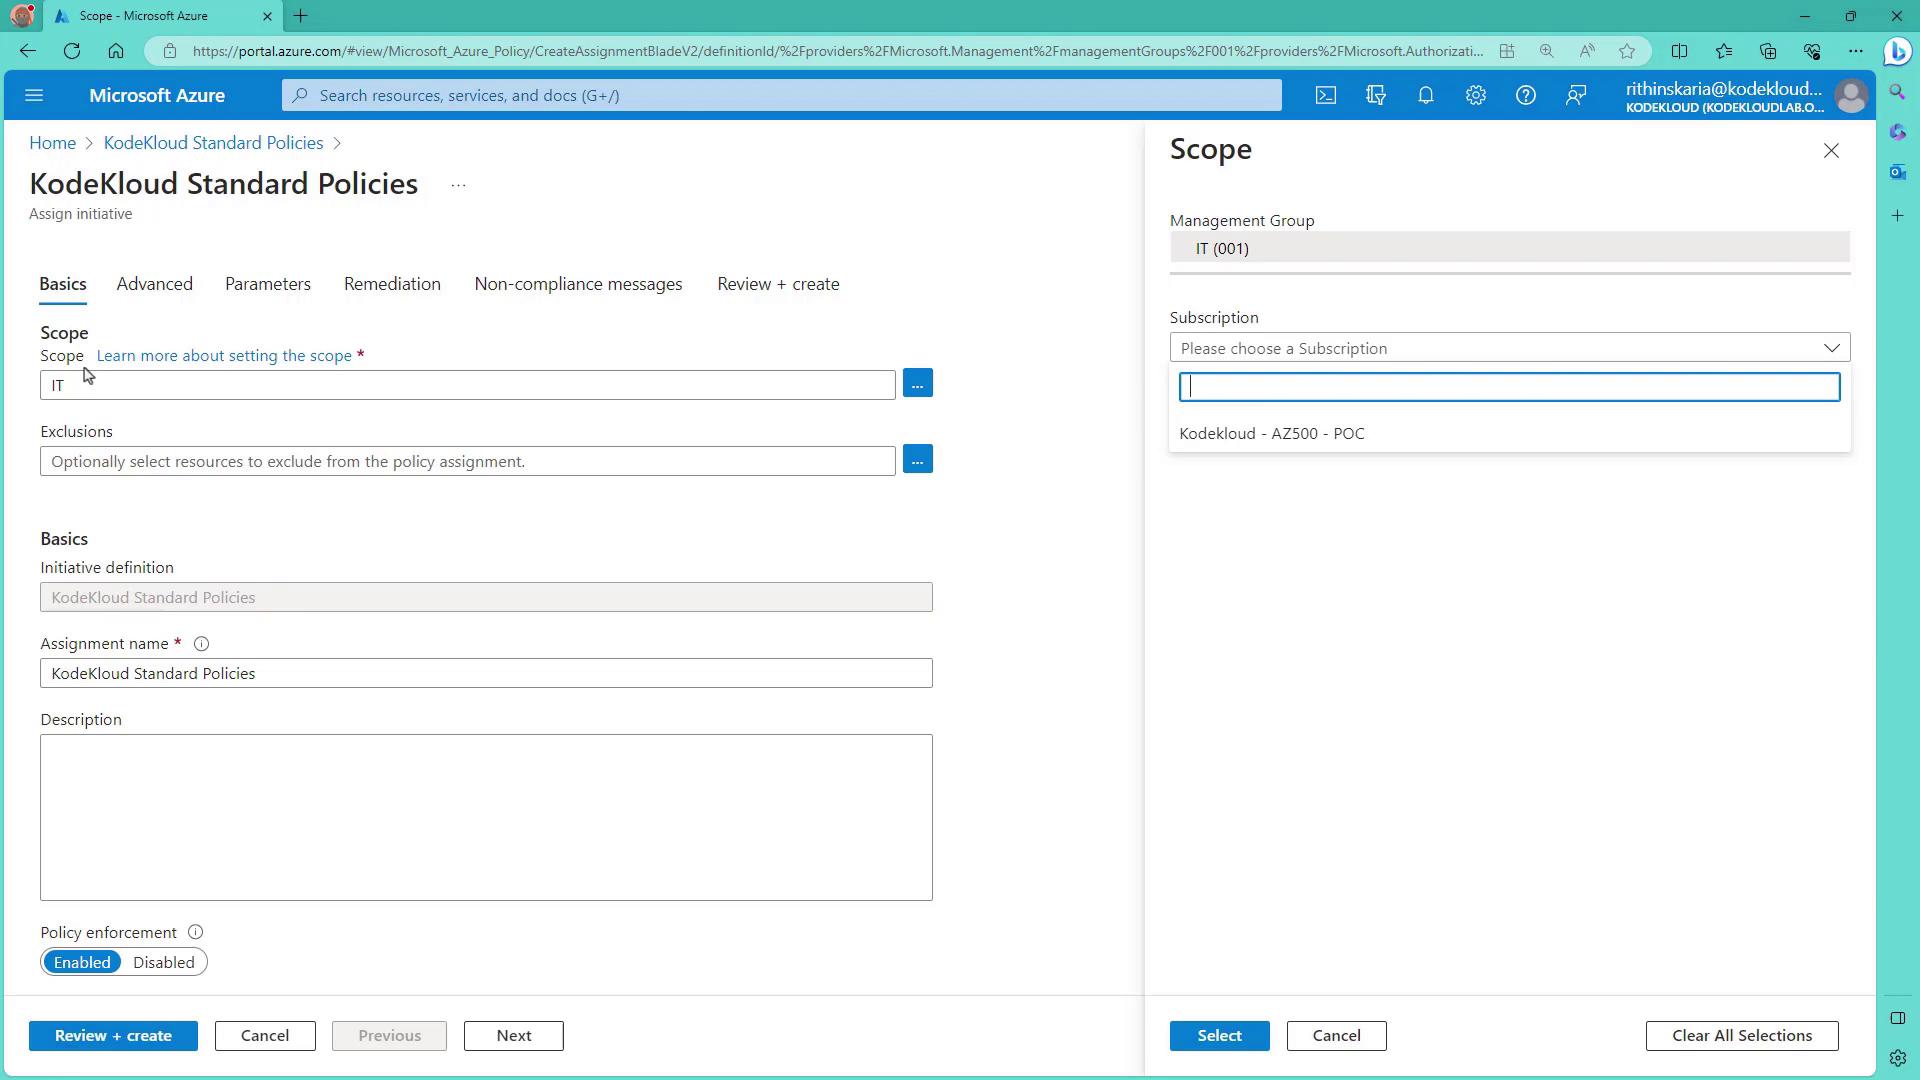The height and width of the screenshot is (1080, 1920).
Task: Click the Description text area
Action: click(x=486, y=817)
